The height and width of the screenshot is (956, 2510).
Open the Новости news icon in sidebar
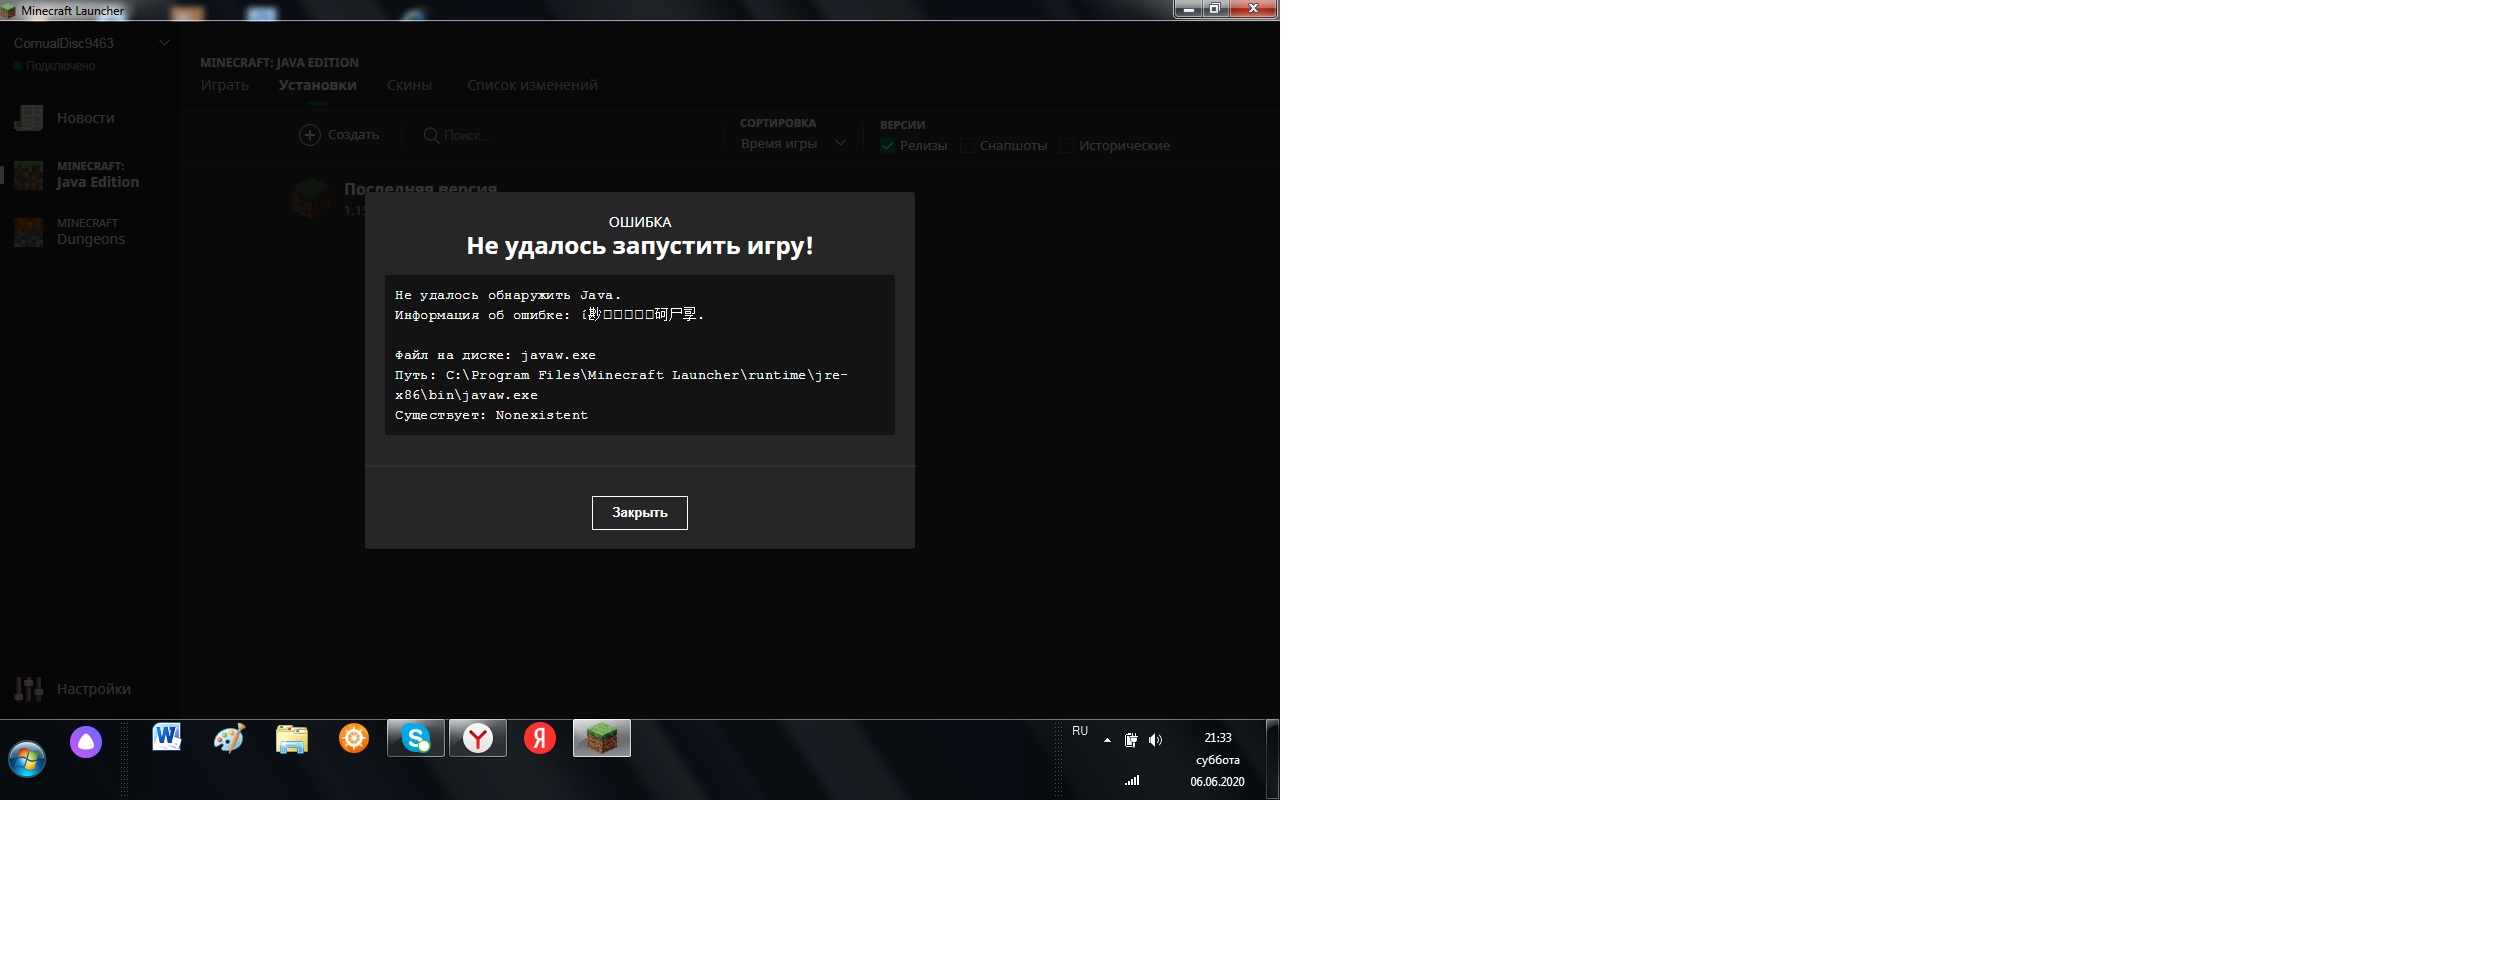click(29, 118)
